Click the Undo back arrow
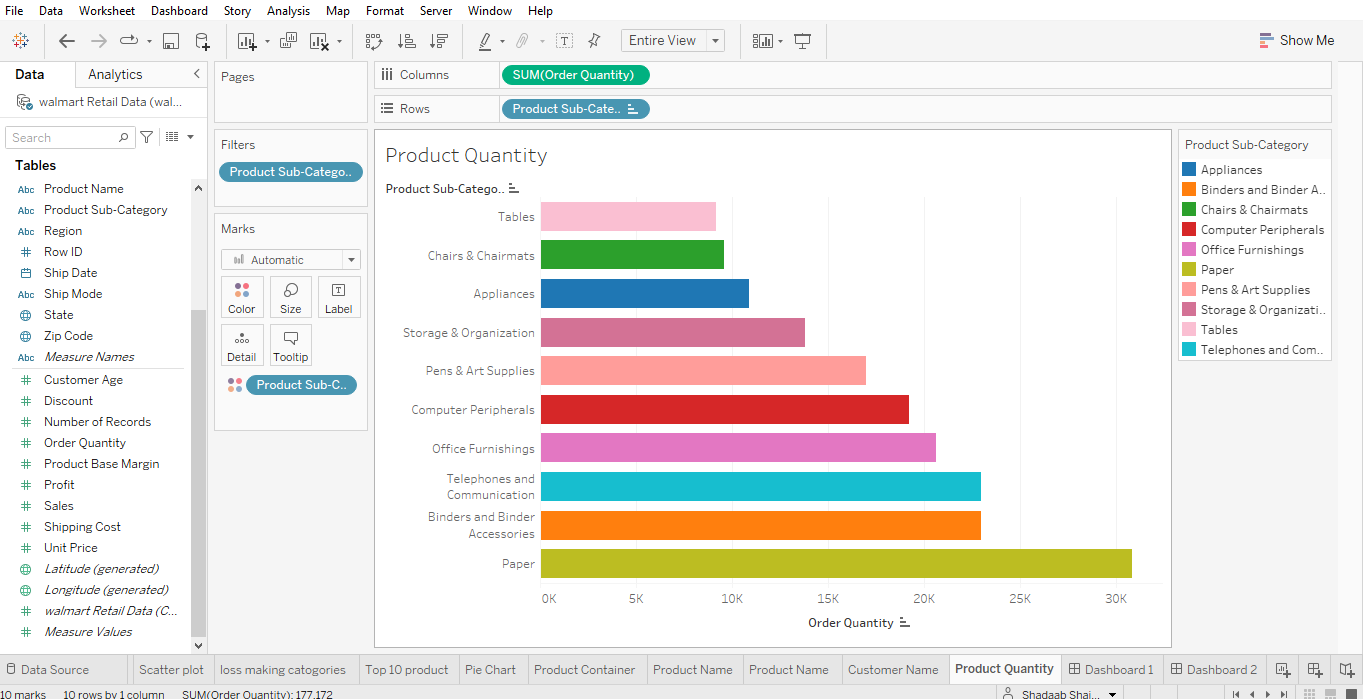1363x699 pixels. [67, 41]
